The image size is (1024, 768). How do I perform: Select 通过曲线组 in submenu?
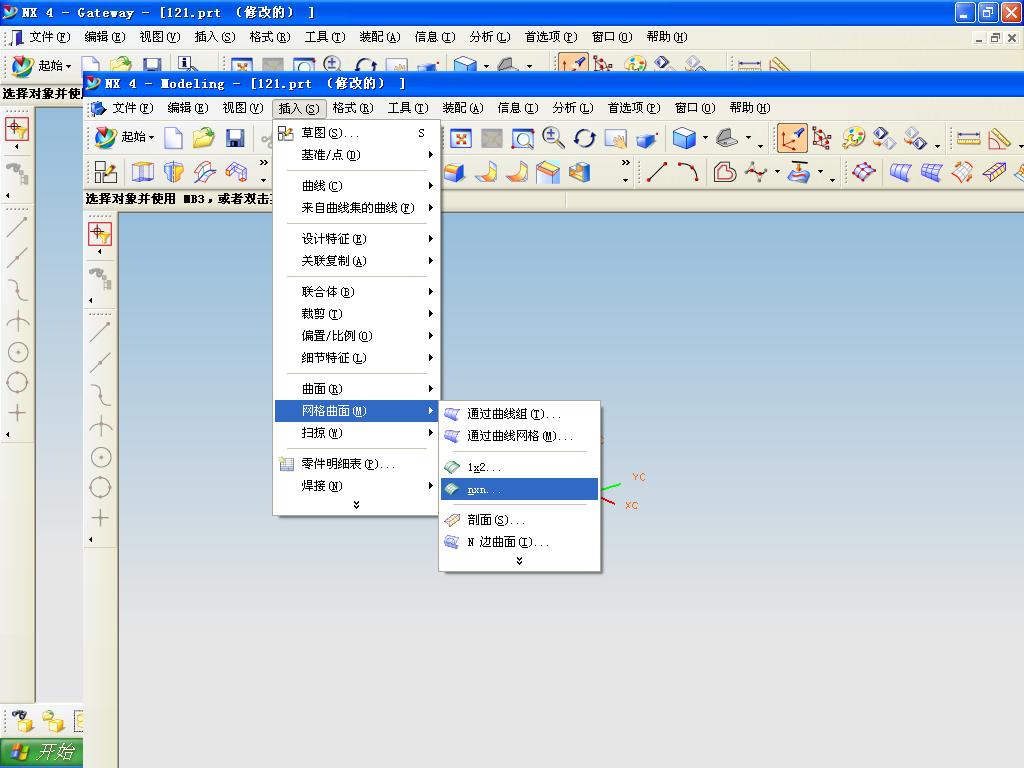pos(520,414)
